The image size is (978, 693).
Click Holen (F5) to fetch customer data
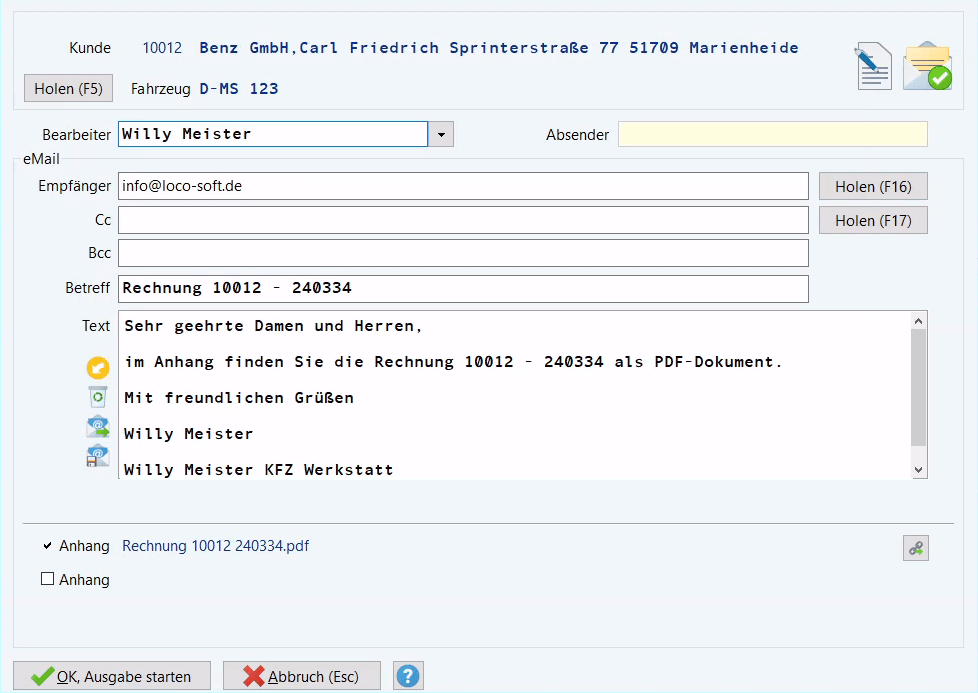[67, 88]
